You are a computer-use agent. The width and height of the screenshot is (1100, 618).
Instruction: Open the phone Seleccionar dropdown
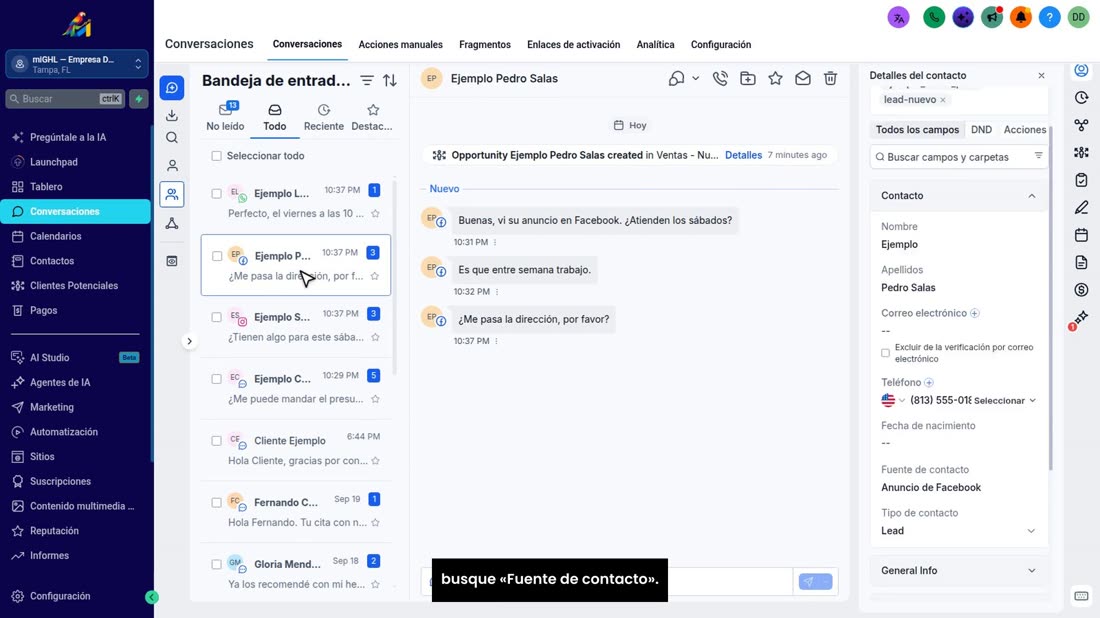tap(1005, 401)
